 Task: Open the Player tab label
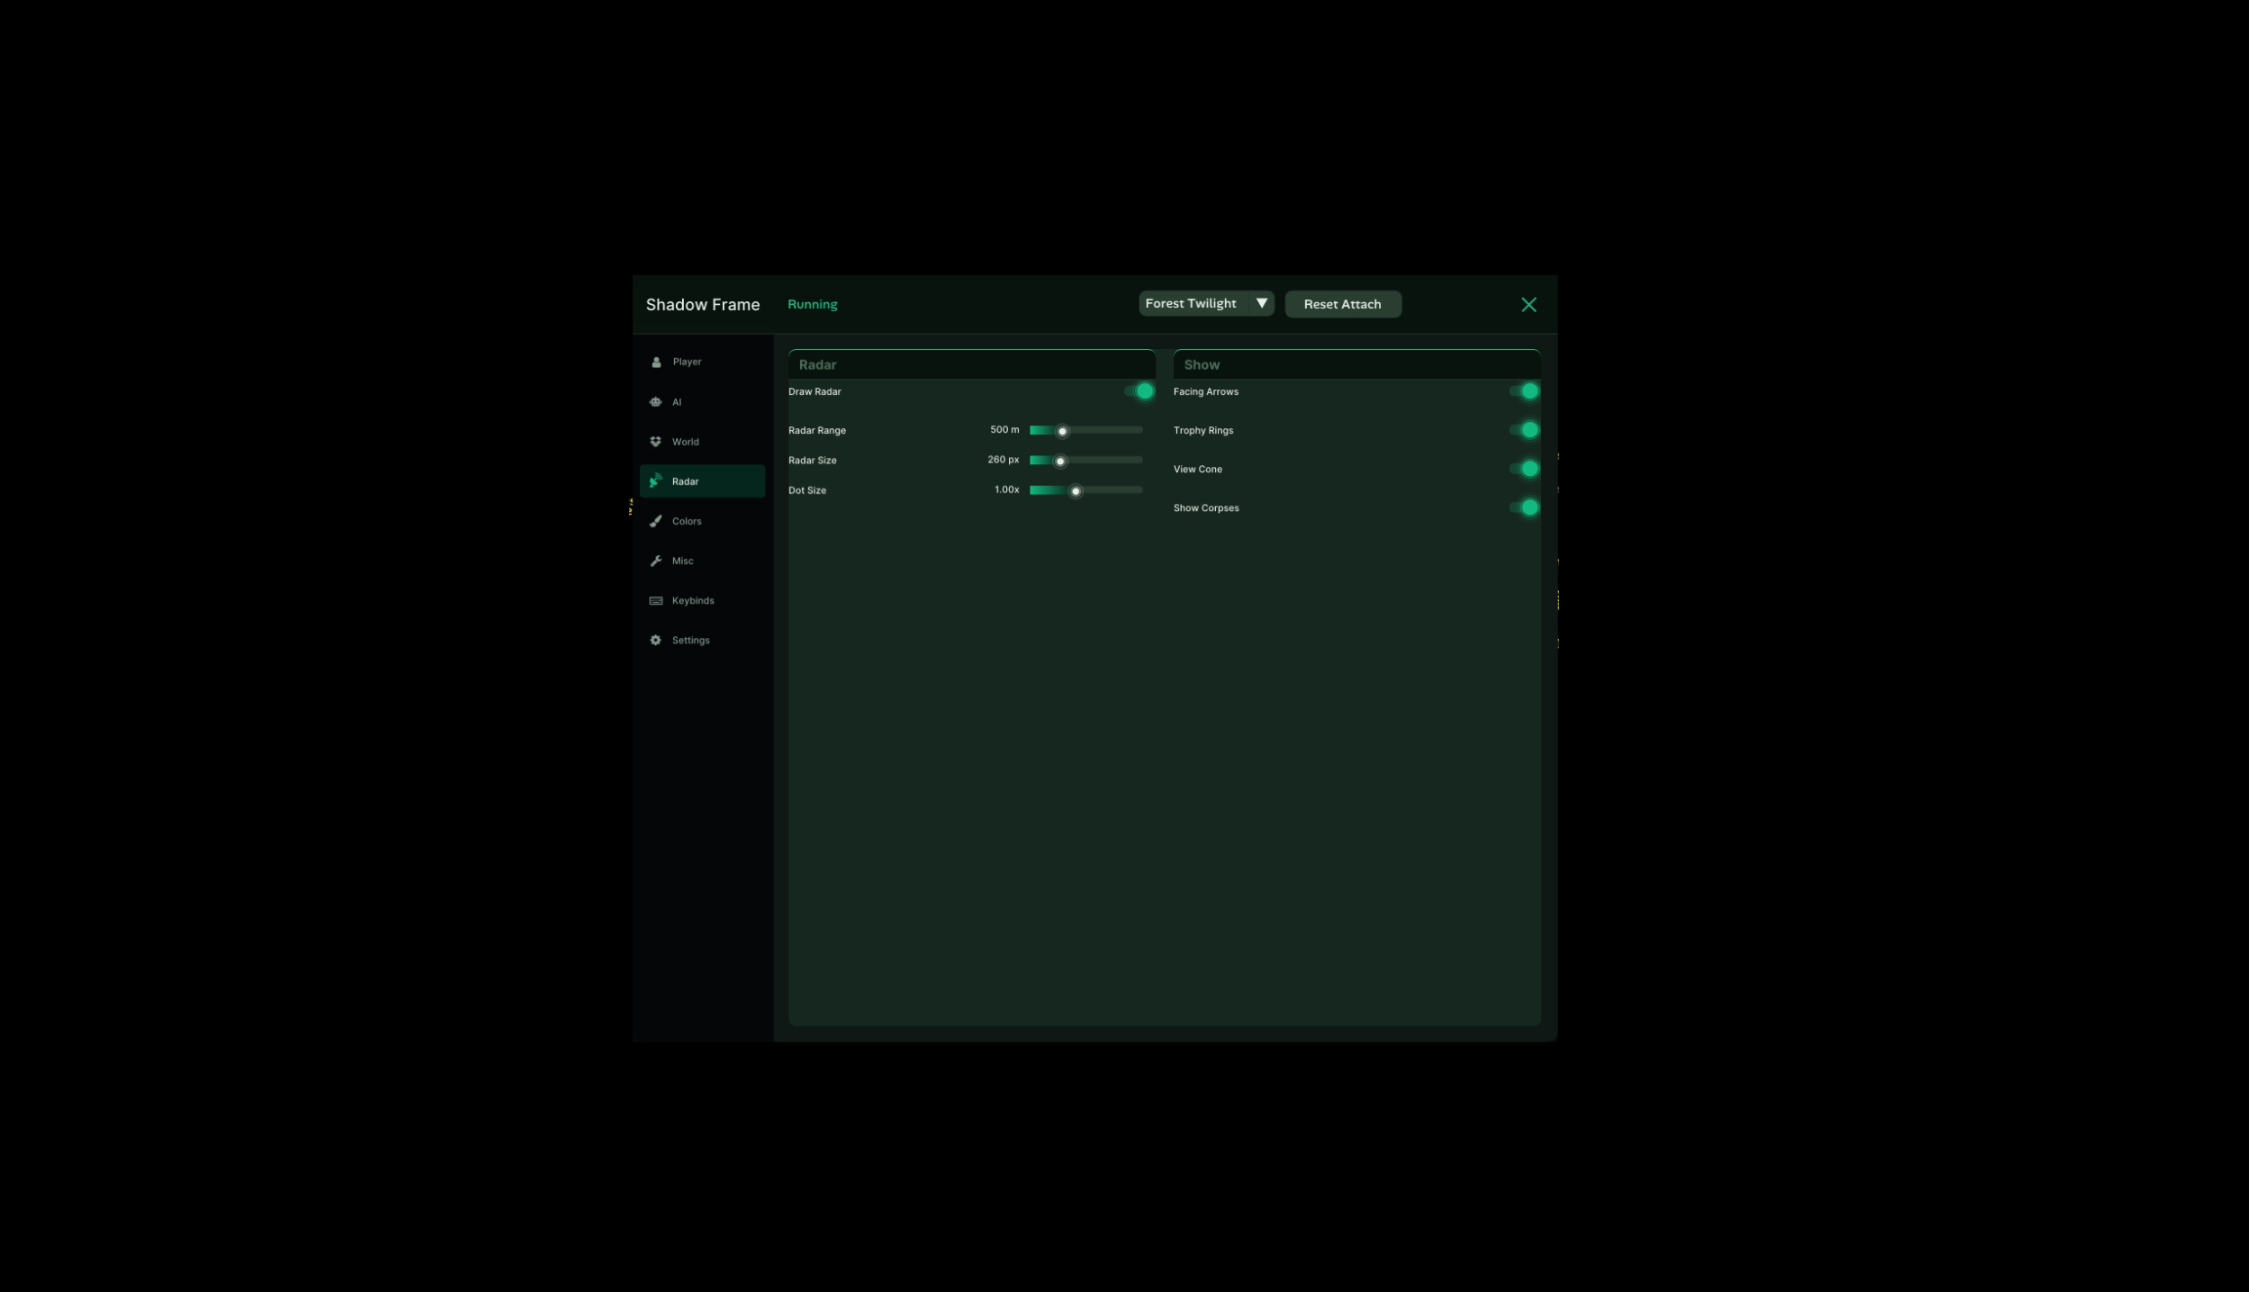(x=687, y=362)
